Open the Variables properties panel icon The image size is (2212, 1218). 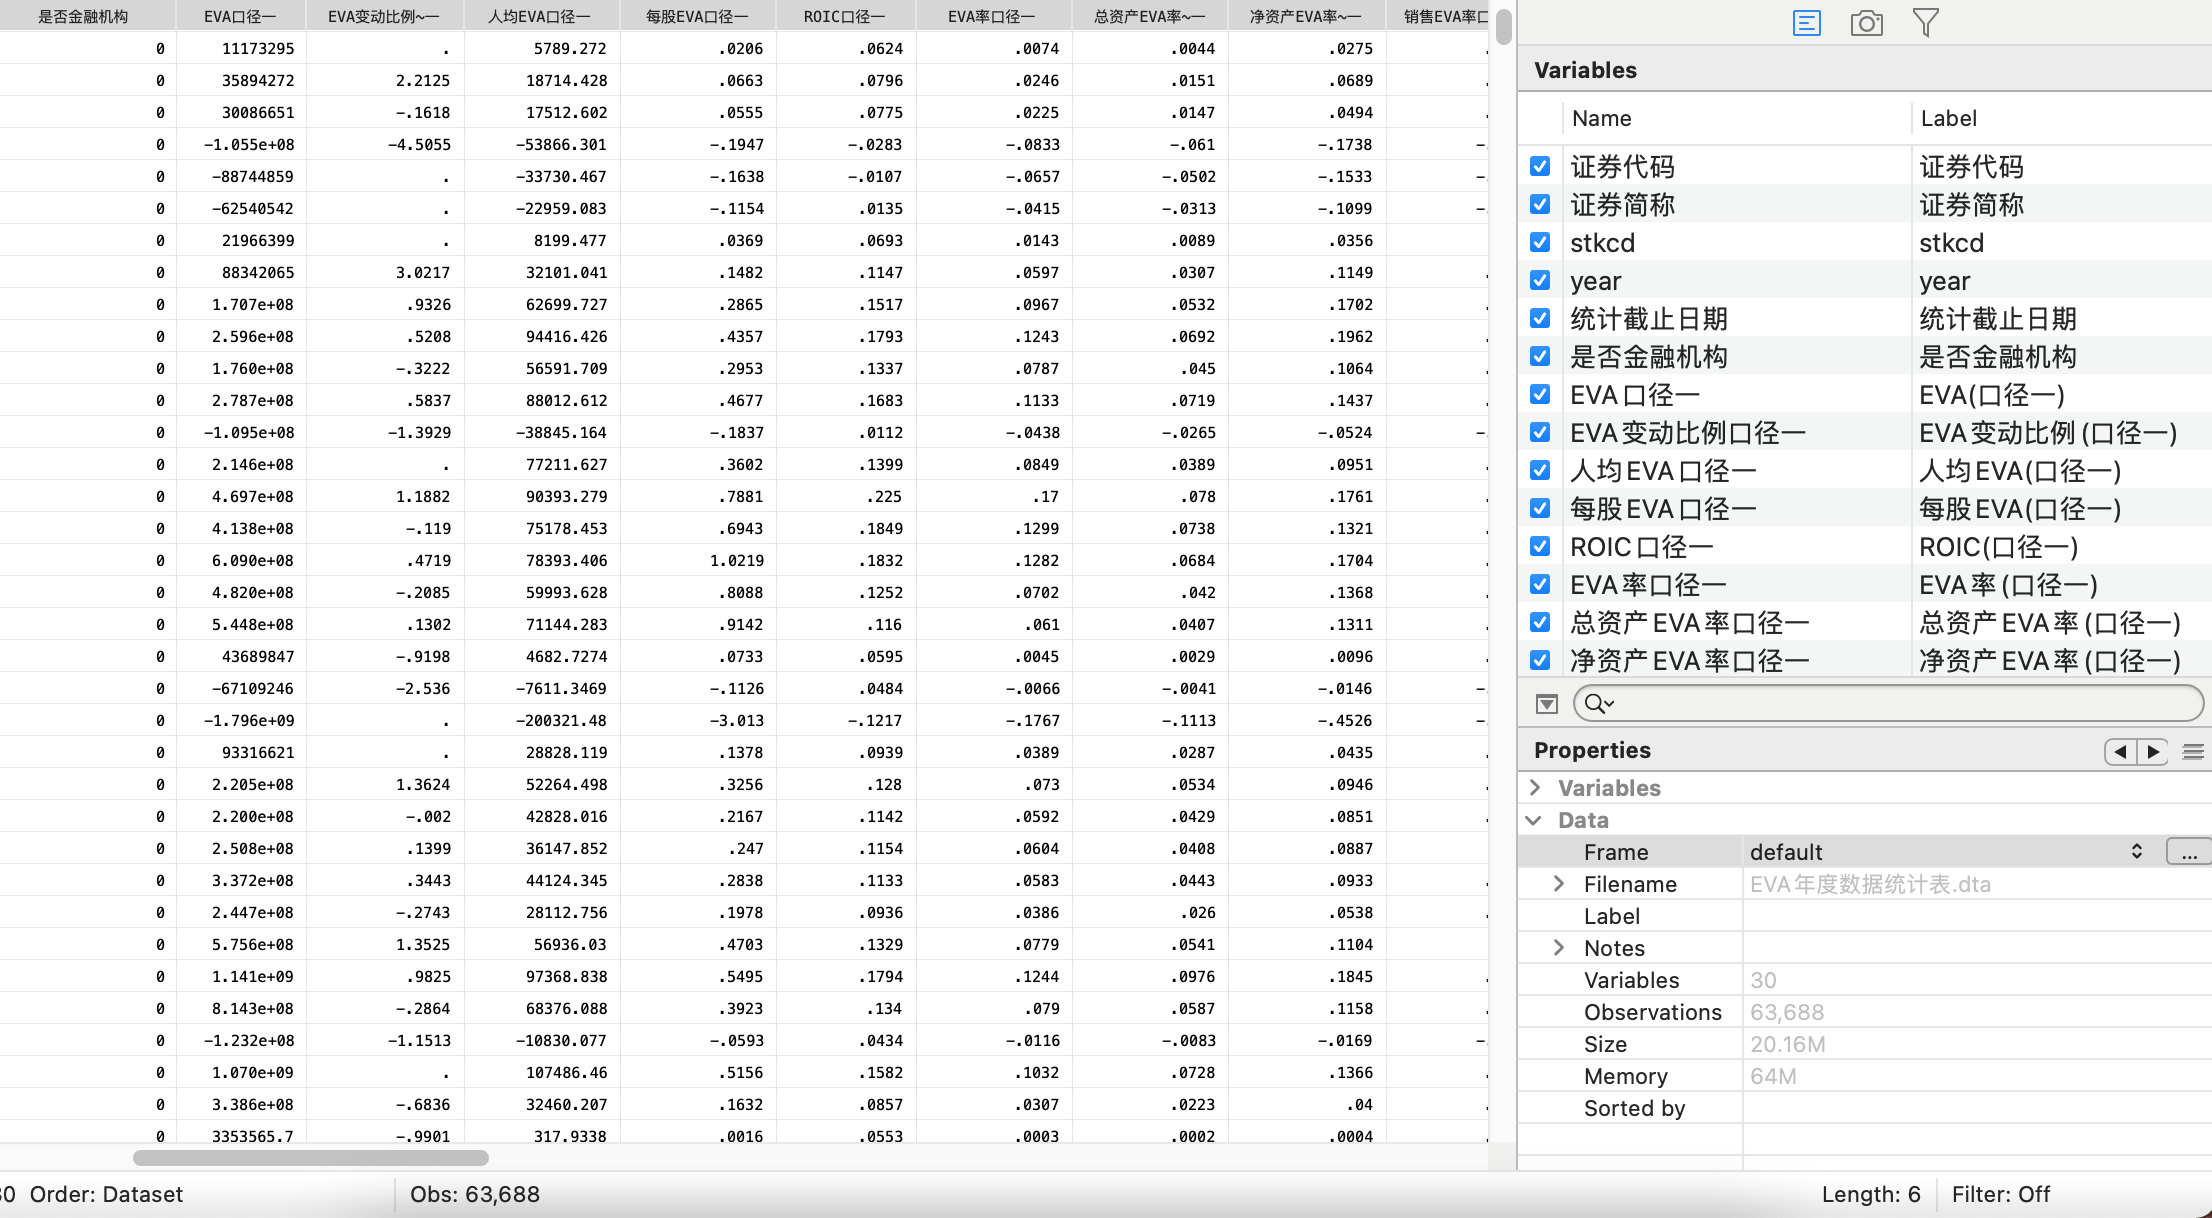pyautogui.click(x=1806, y=23)
